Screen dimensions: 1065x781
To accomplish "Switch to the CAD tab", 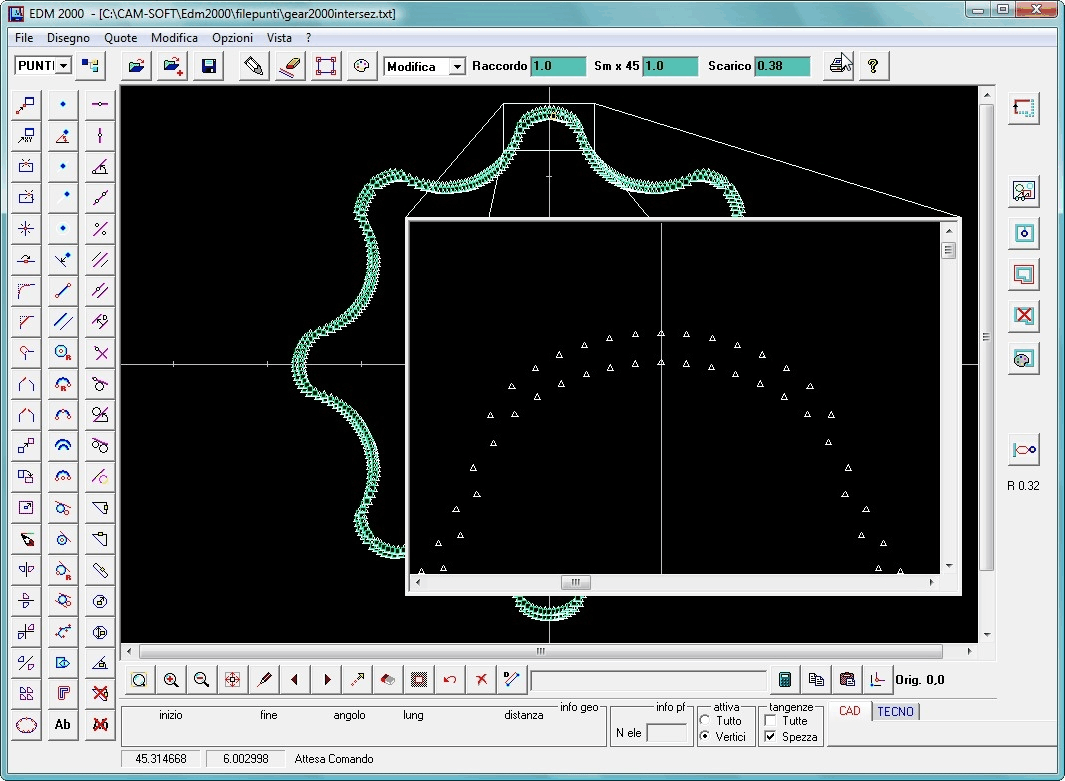I will click(850, 711).
